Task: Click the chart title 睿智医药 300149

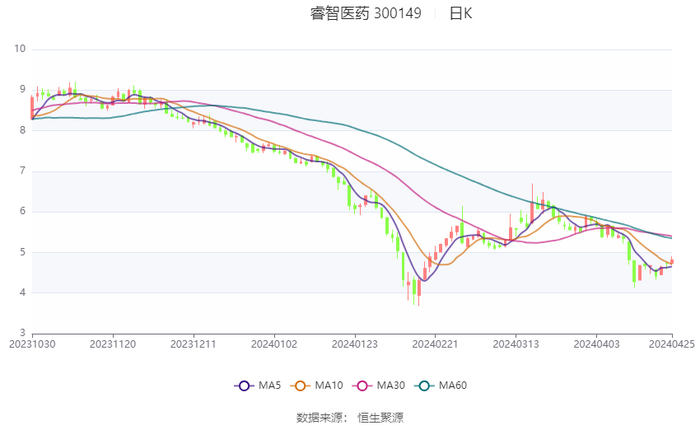Action: [x=365, y=14]
